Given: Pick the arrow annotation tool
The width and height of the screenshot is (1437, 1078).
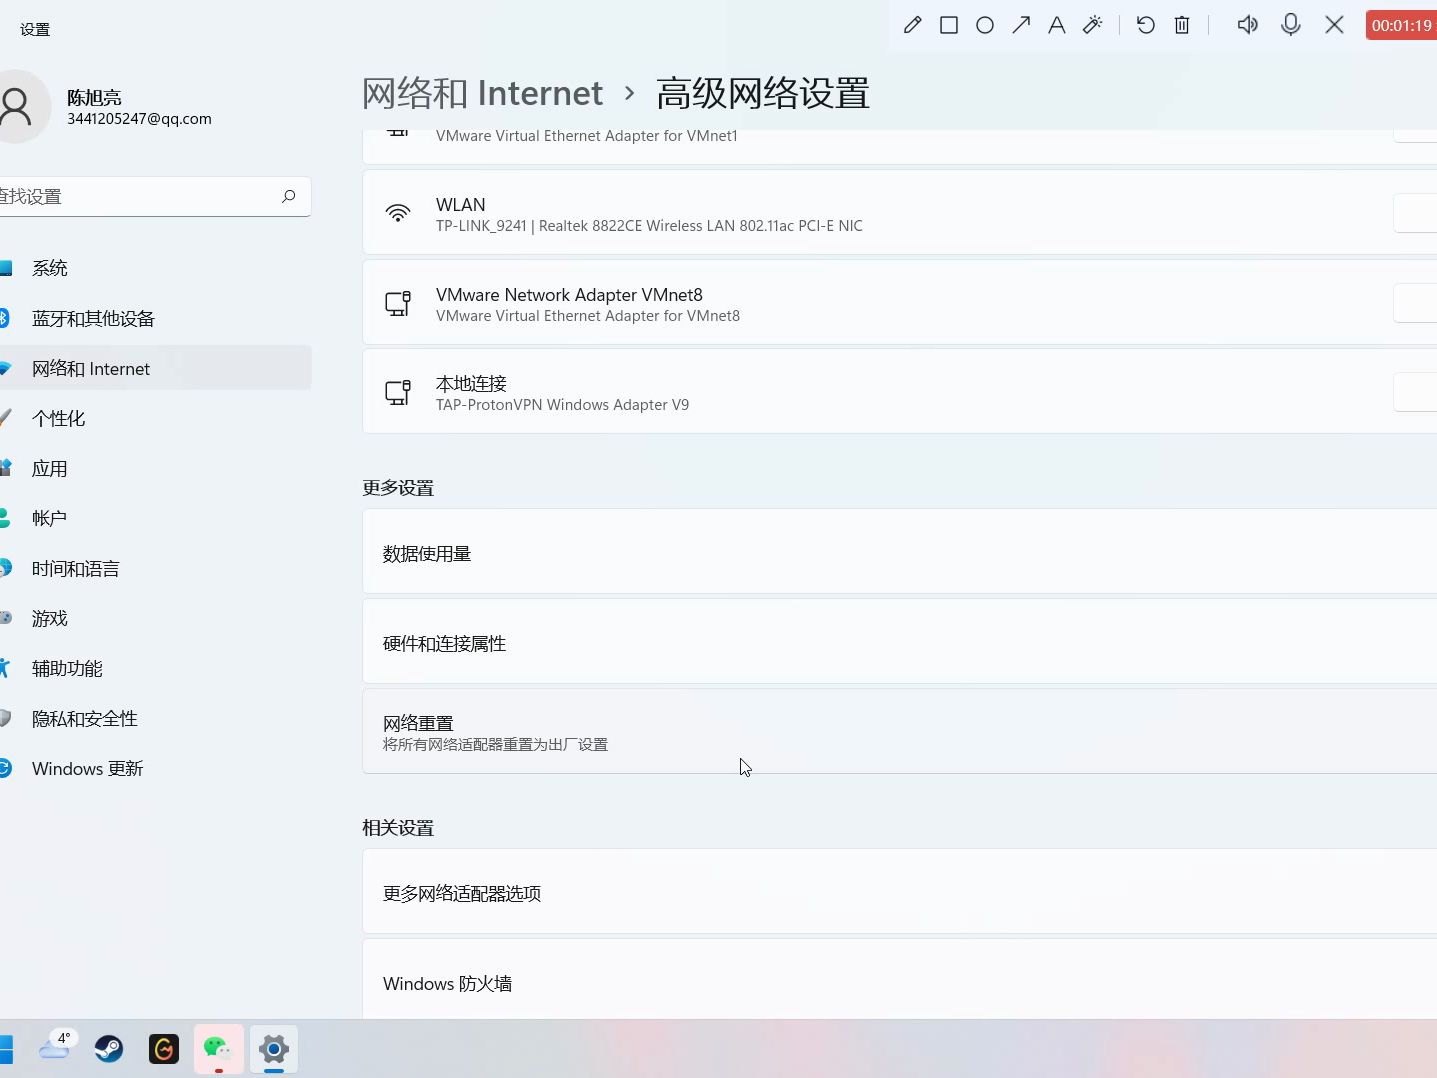Looking at the screenshot, I should (1021, 25).
